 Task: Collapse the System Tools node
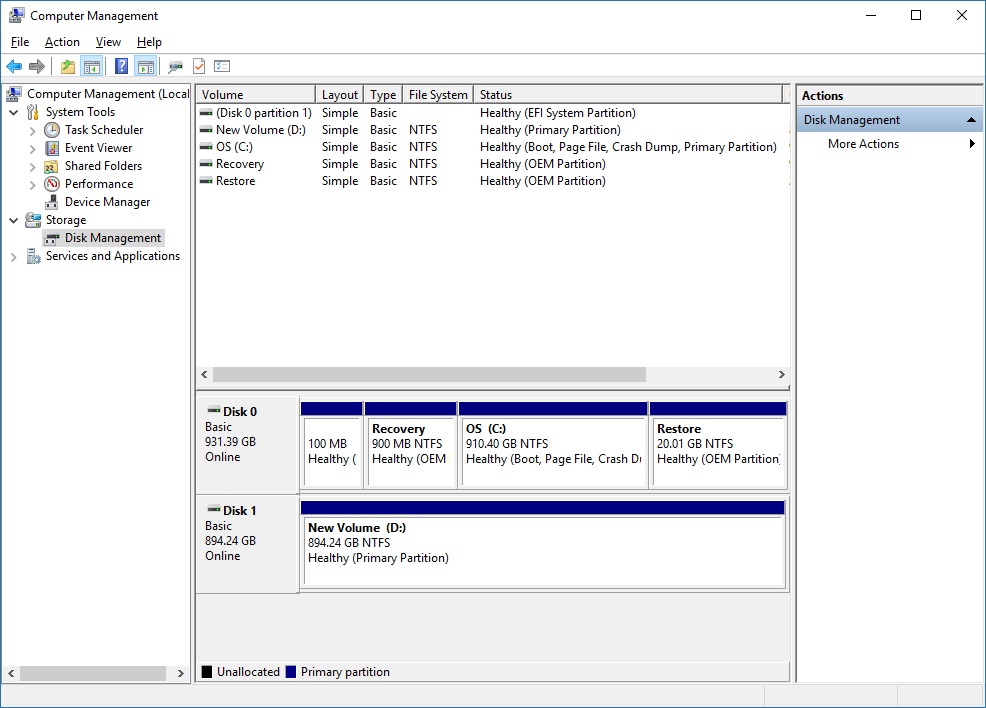(14, 113)
